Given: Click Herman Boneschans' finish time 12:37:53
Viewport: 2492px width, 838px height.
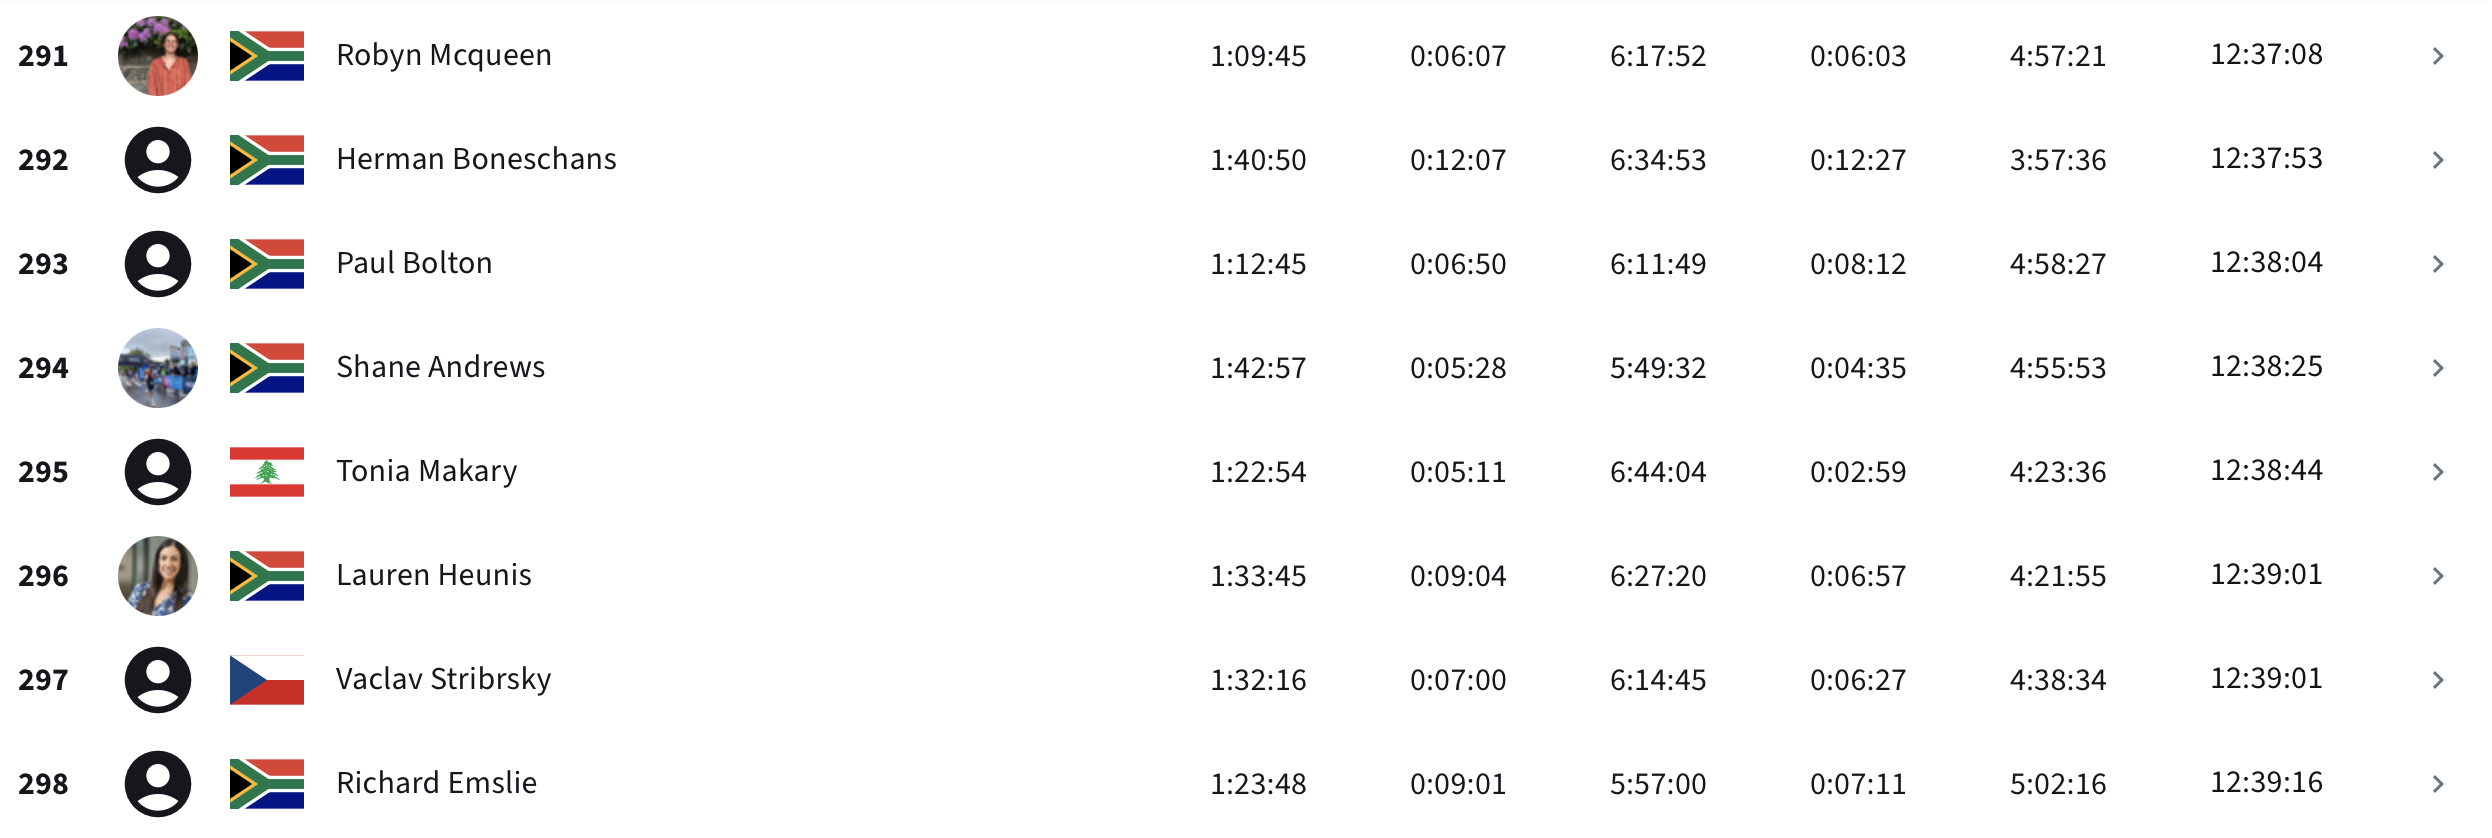Looking at the screenshot, I should 2266,159.
